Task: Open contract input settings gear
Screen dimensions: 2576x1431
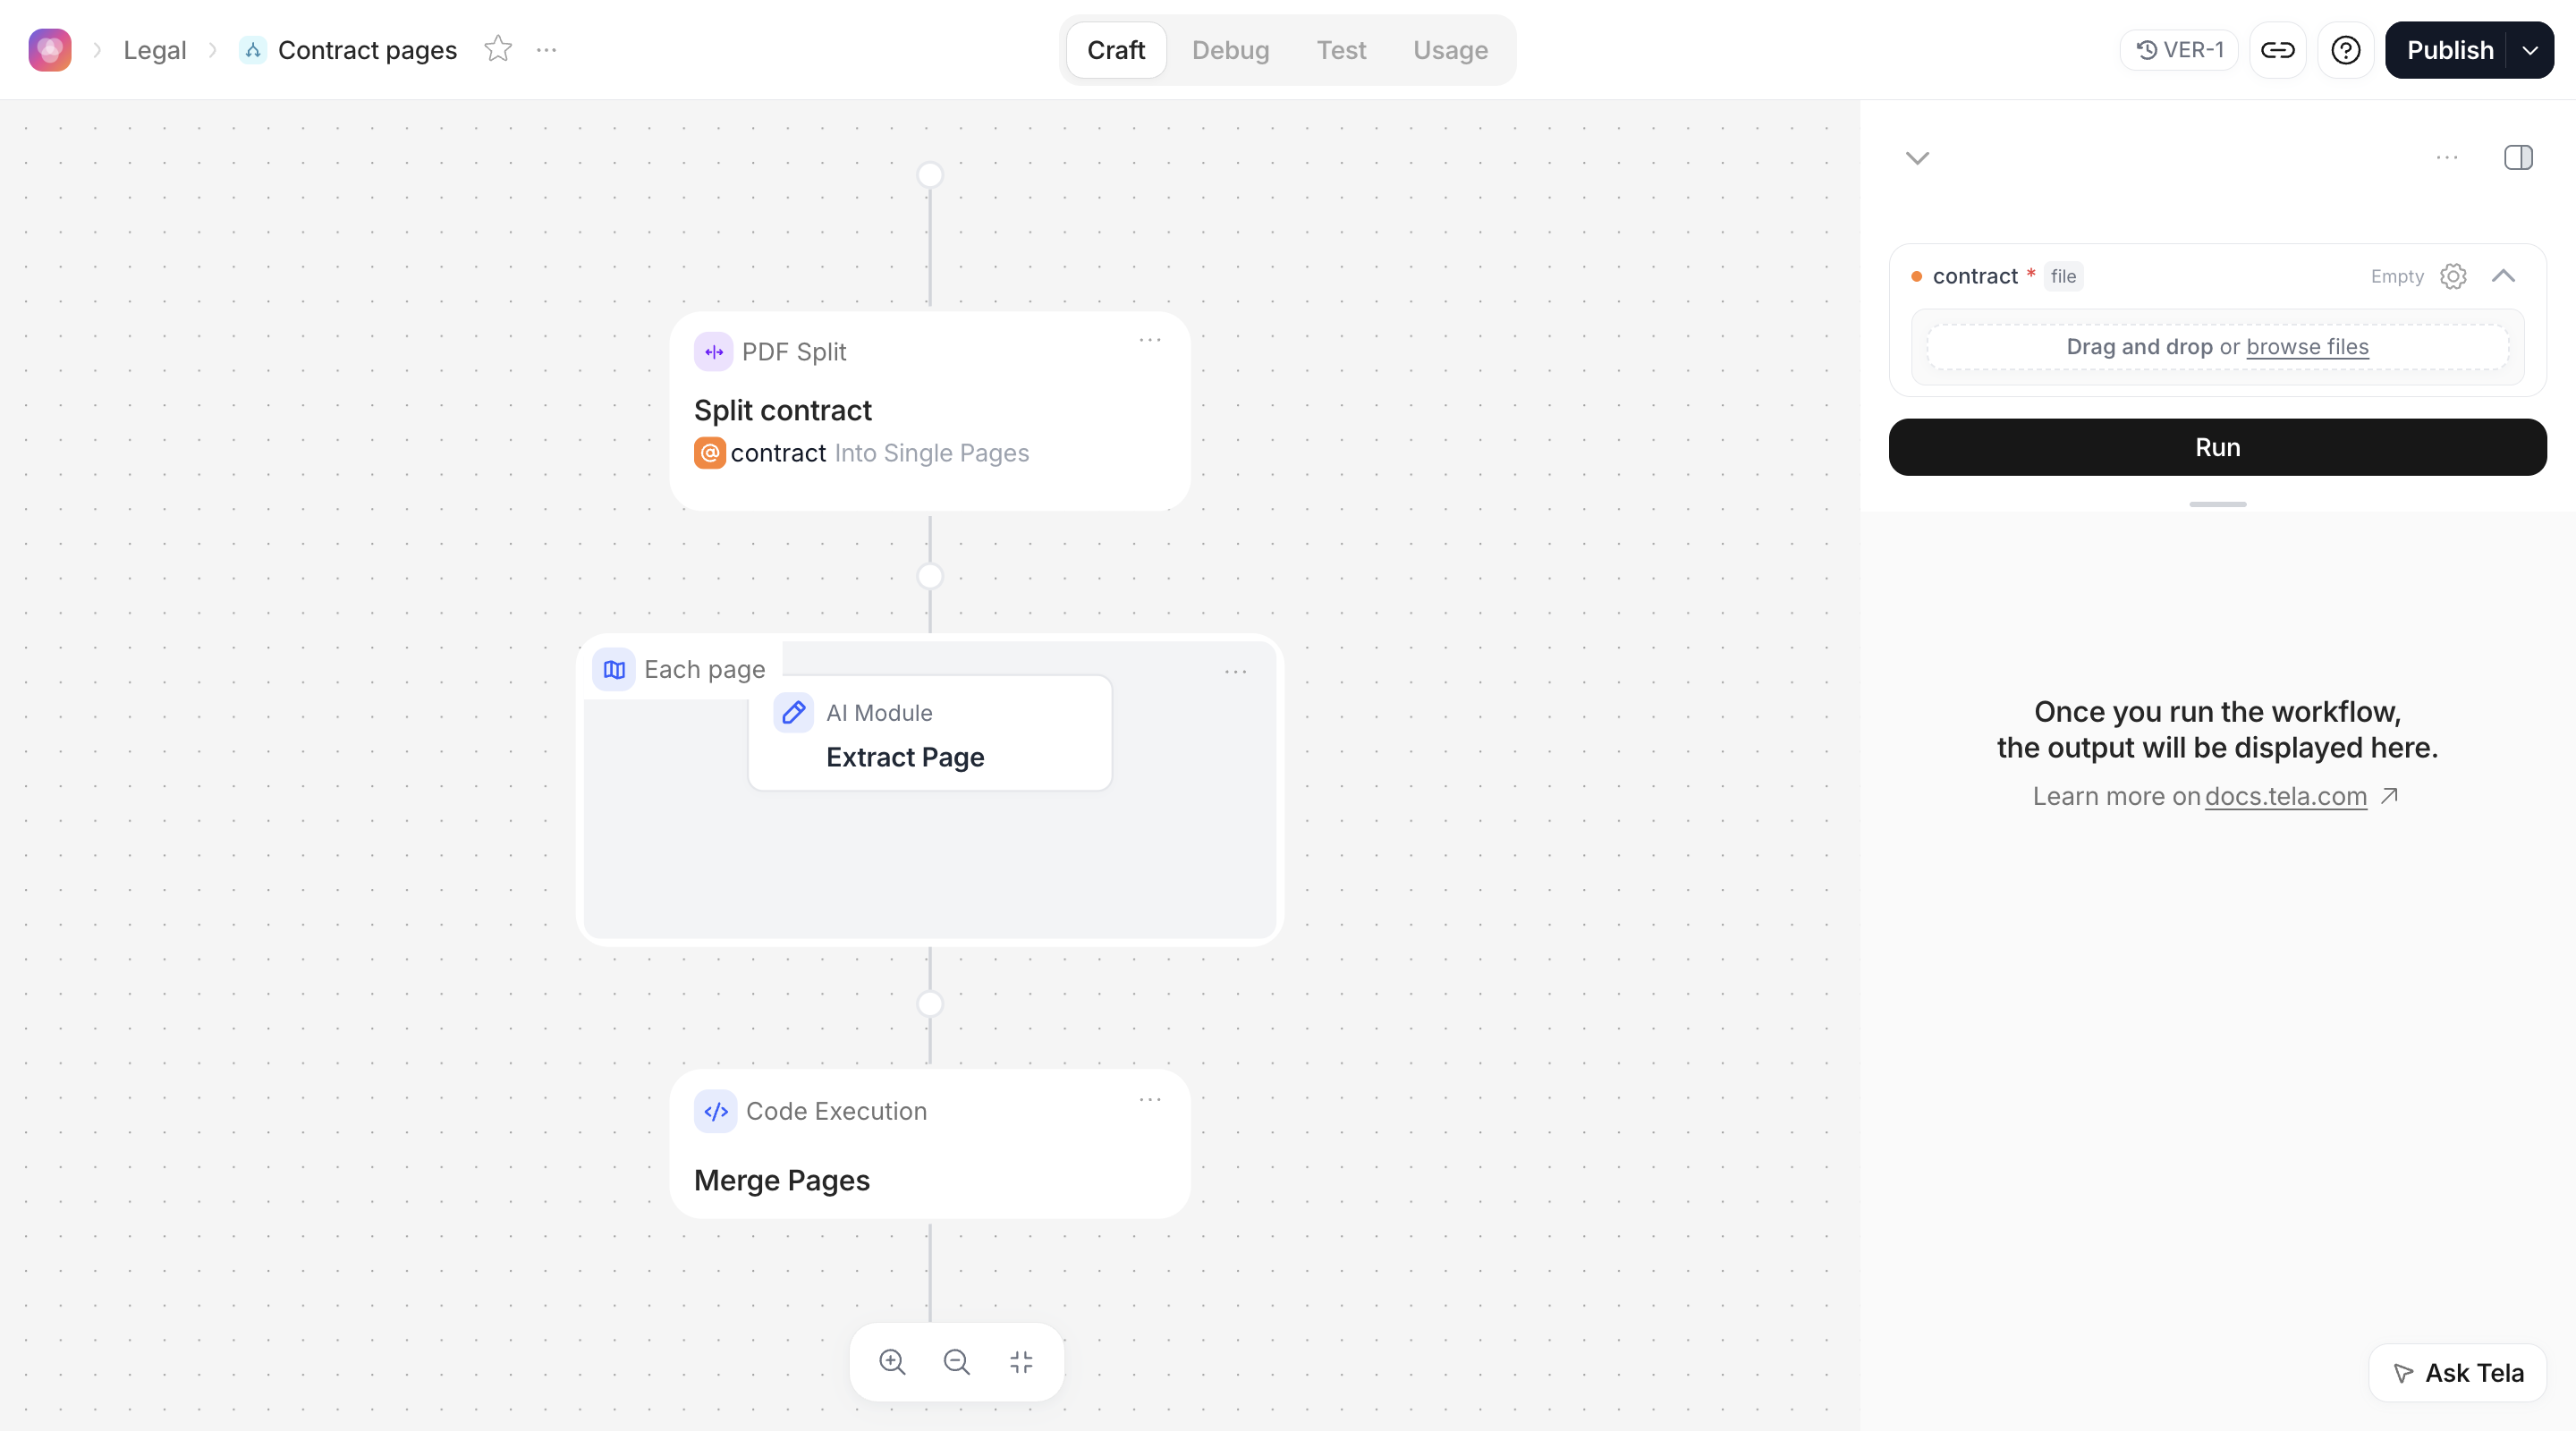Action: click(2453, 276)
